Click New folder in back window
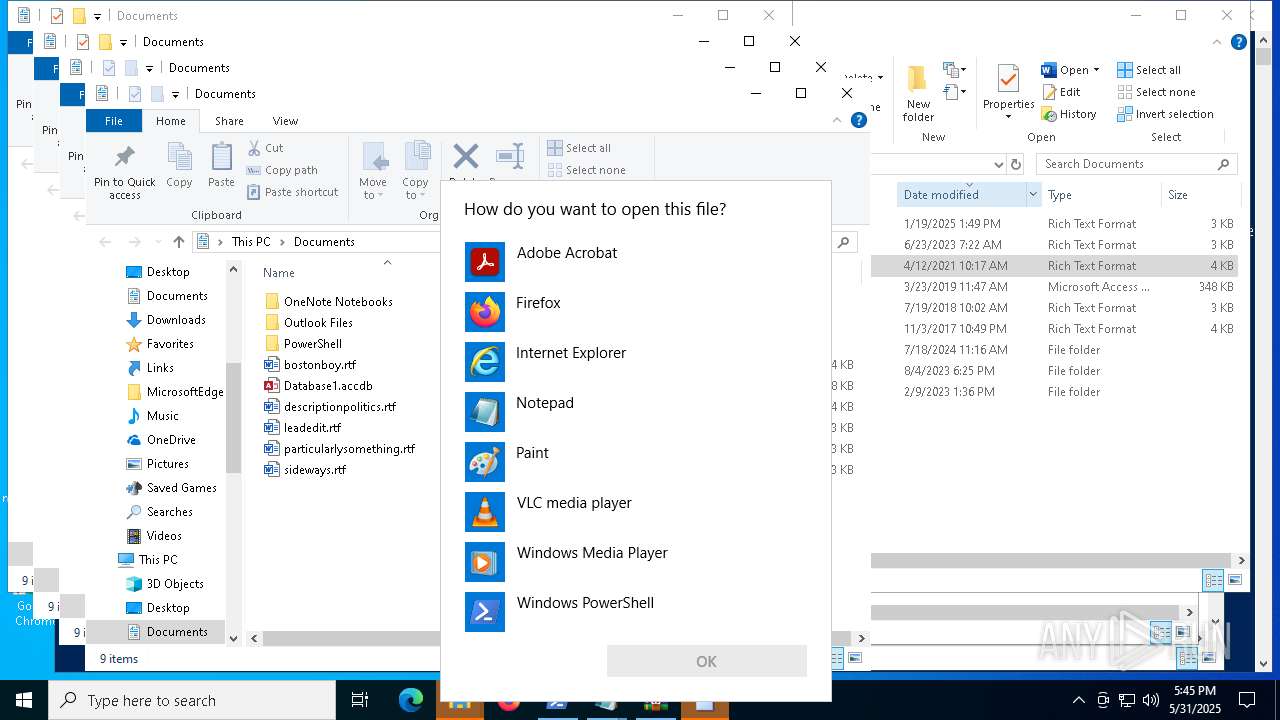This screenshot has width=1280, height=720. (x=918, y=94)
